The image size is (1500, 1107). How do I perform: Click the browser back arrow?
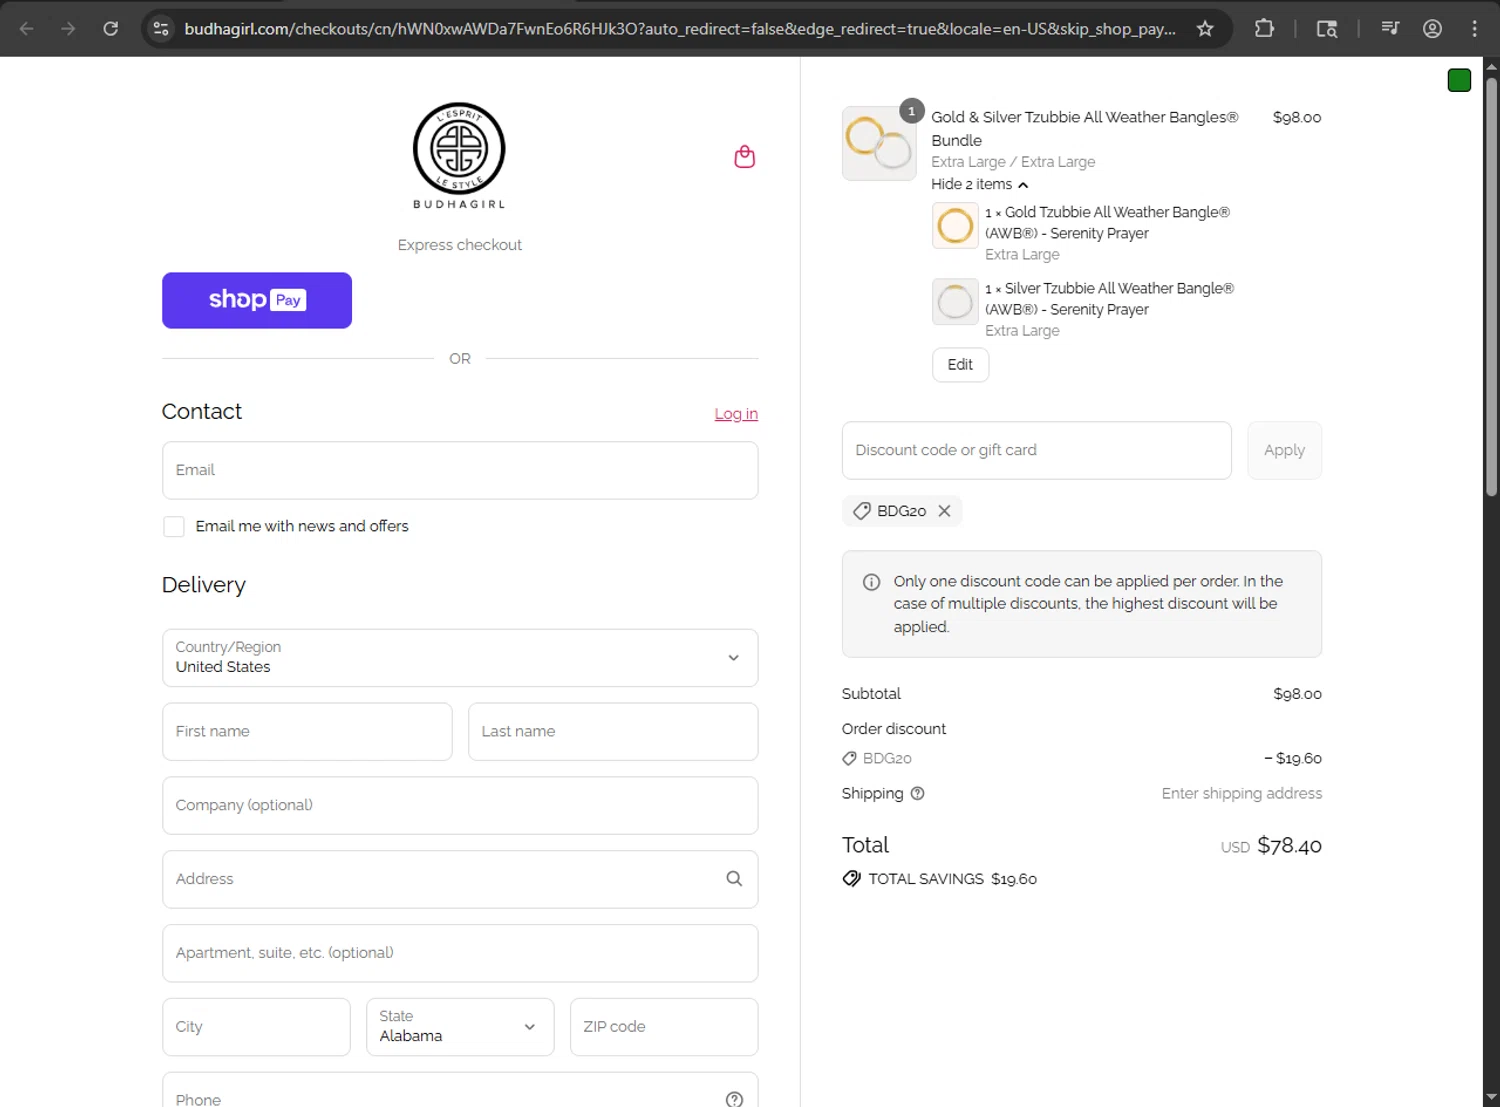coord(27,28)
